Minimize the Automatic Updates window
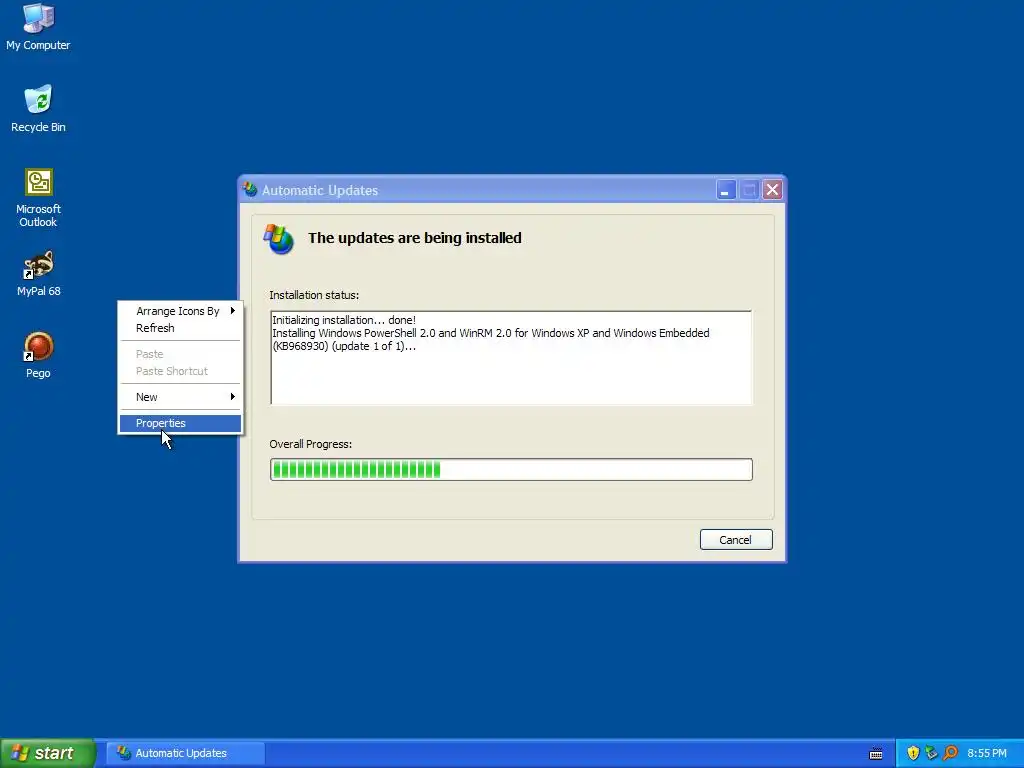Viewport: 1024px width, 768px height. [726, 190]
